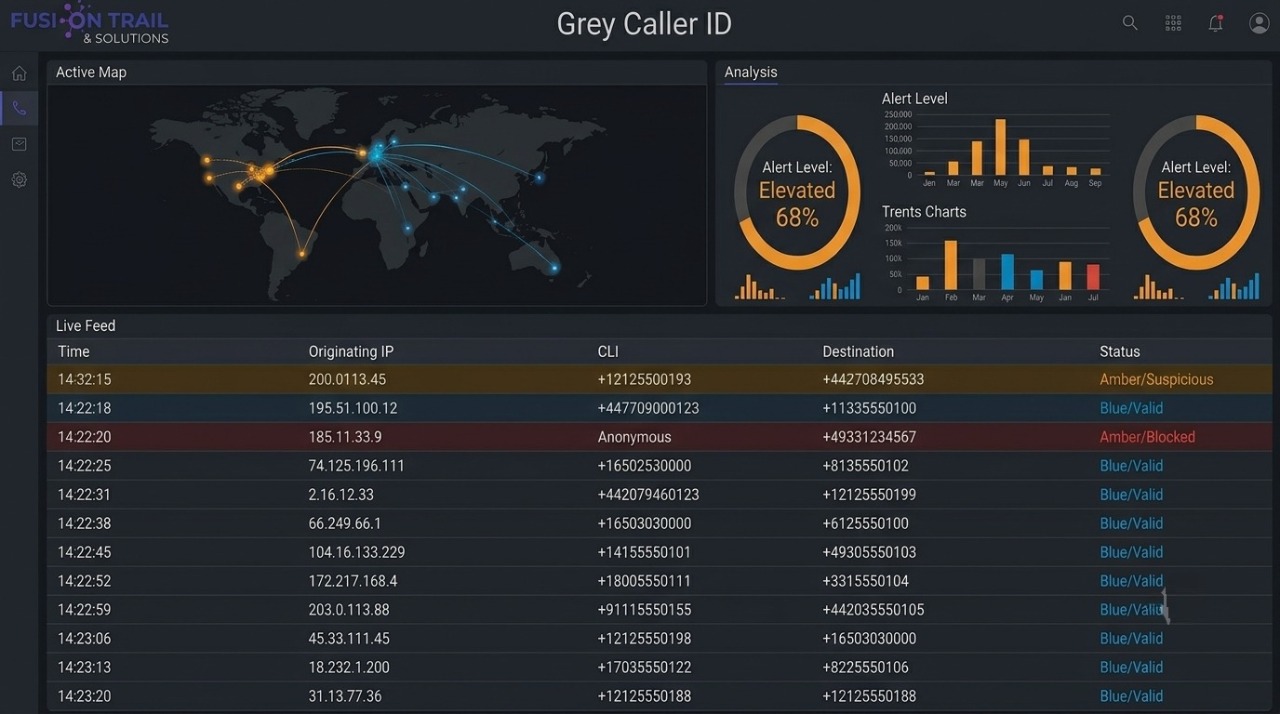
Task: Open the messages envelope sidebar icon
Action: [x=19, y=144]
